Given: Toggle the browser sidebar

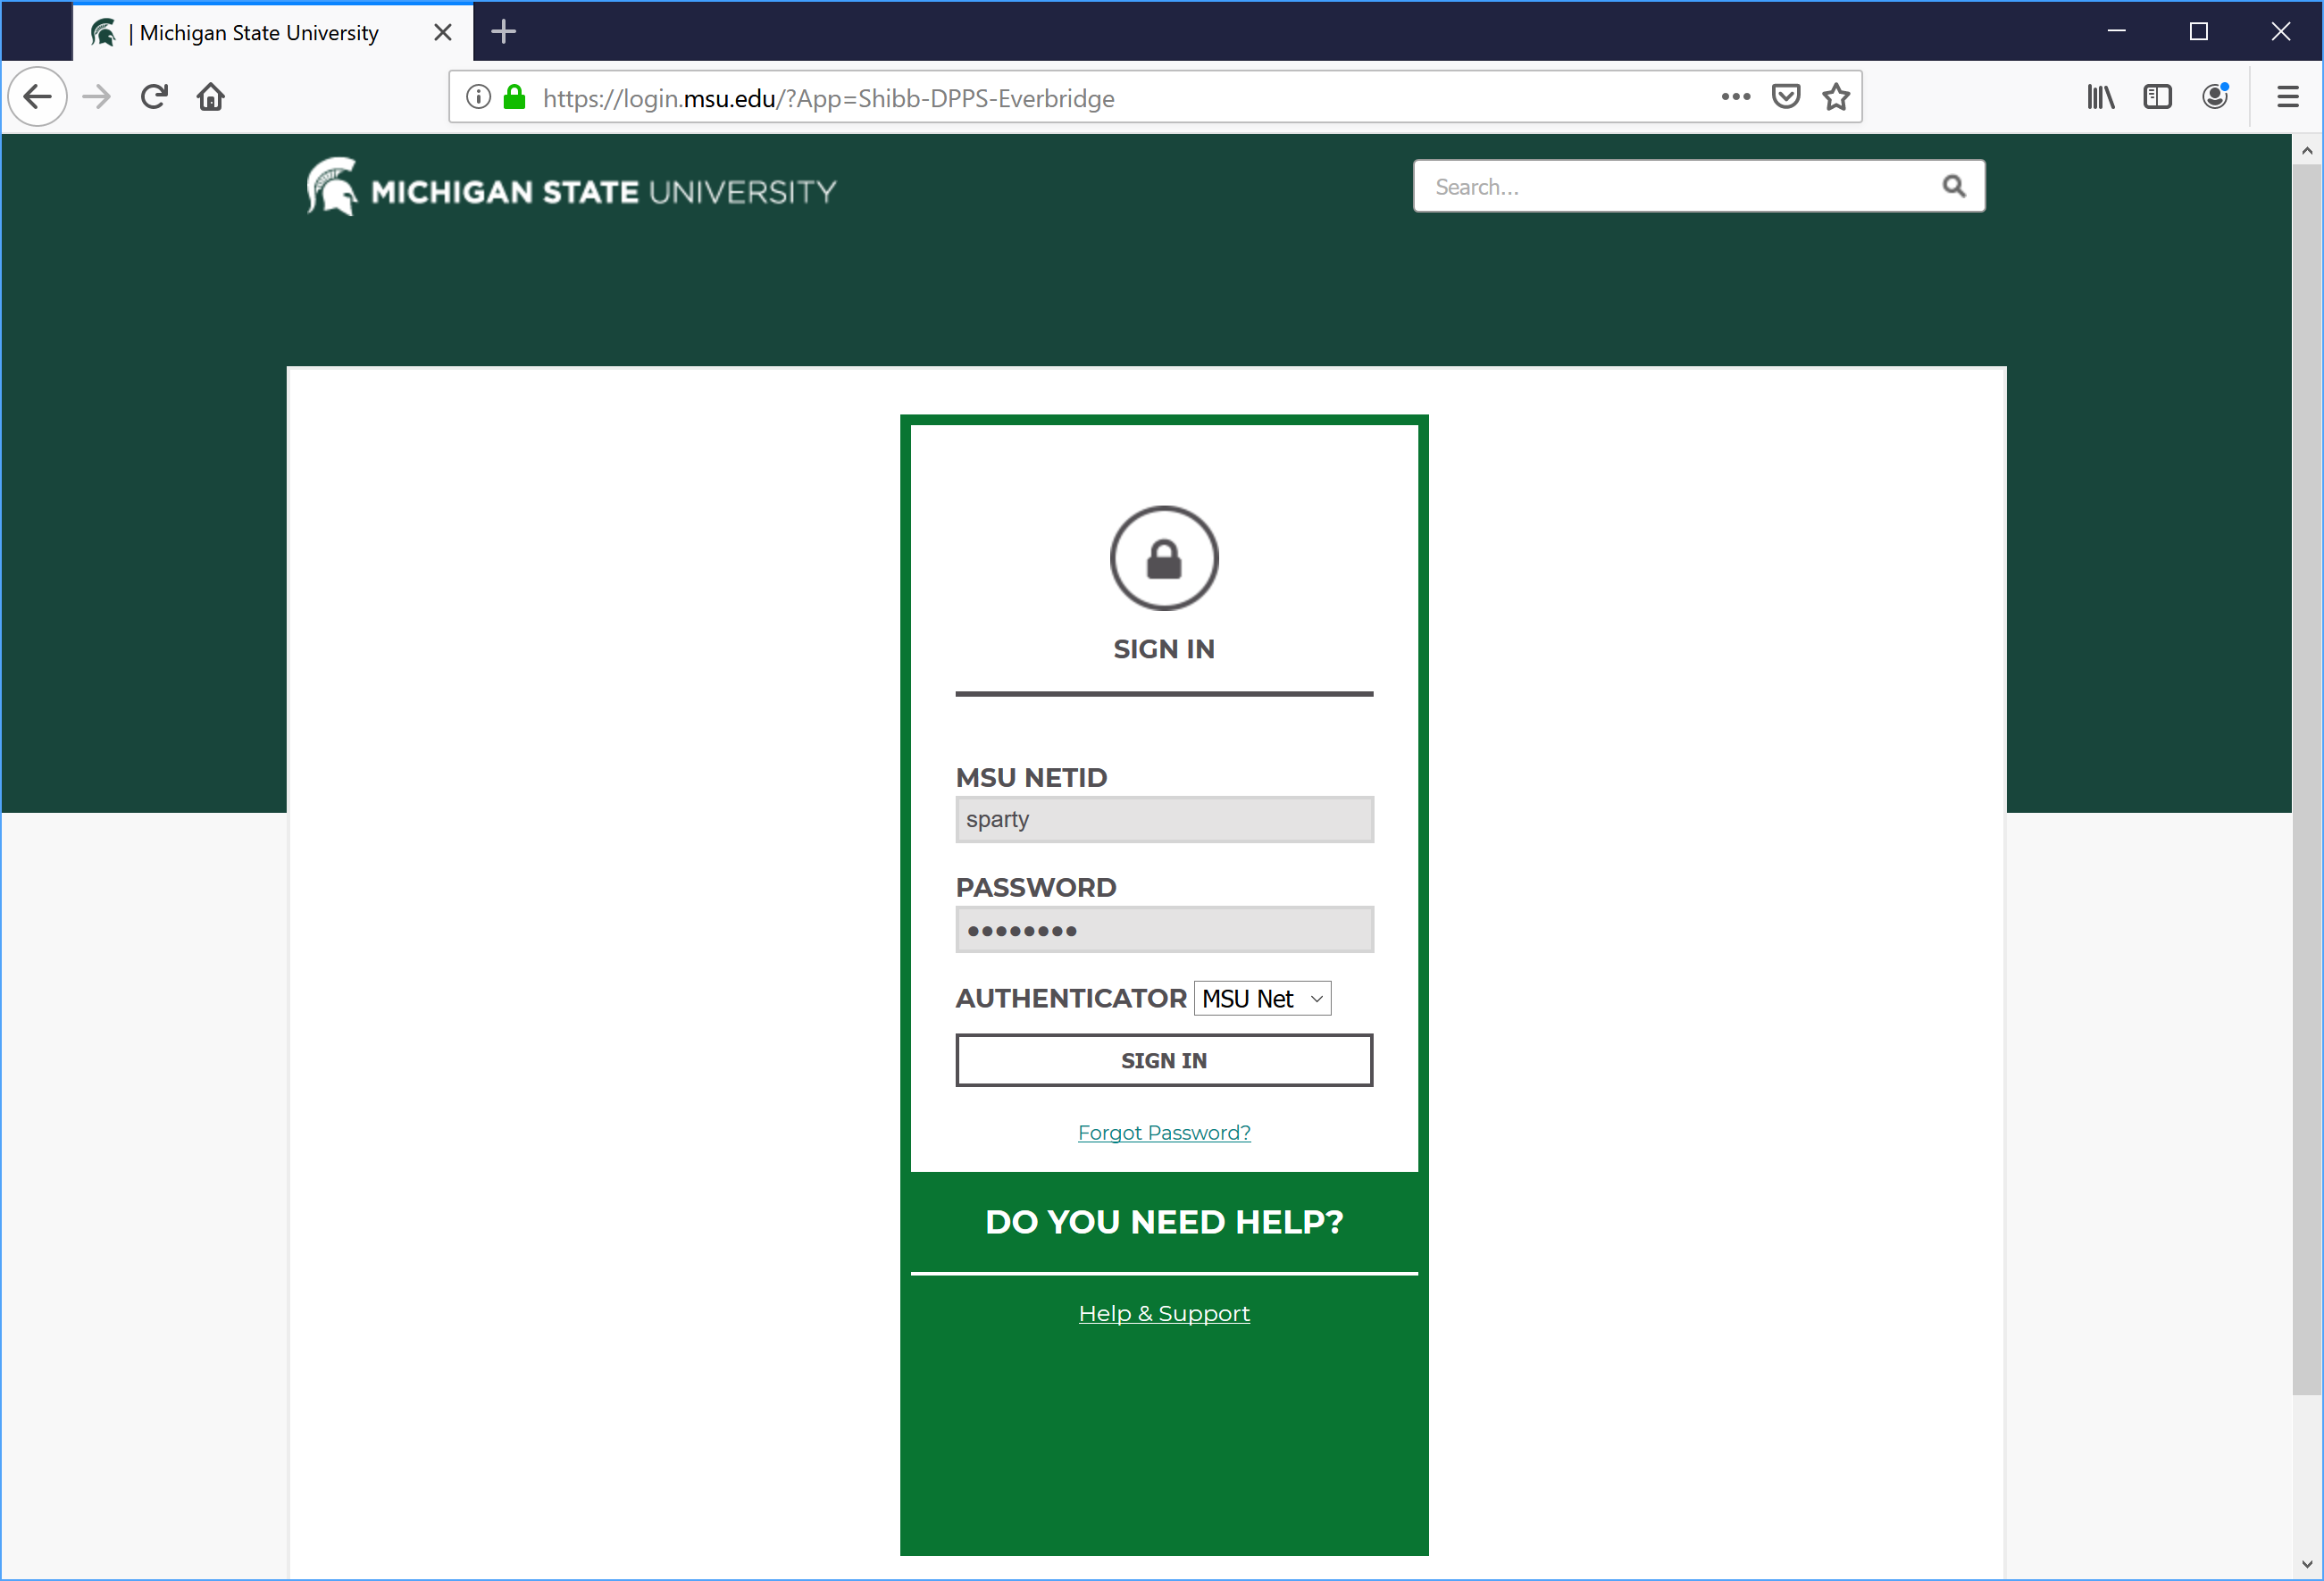Looking at the screenshot, I should [x=2158, y=97].
